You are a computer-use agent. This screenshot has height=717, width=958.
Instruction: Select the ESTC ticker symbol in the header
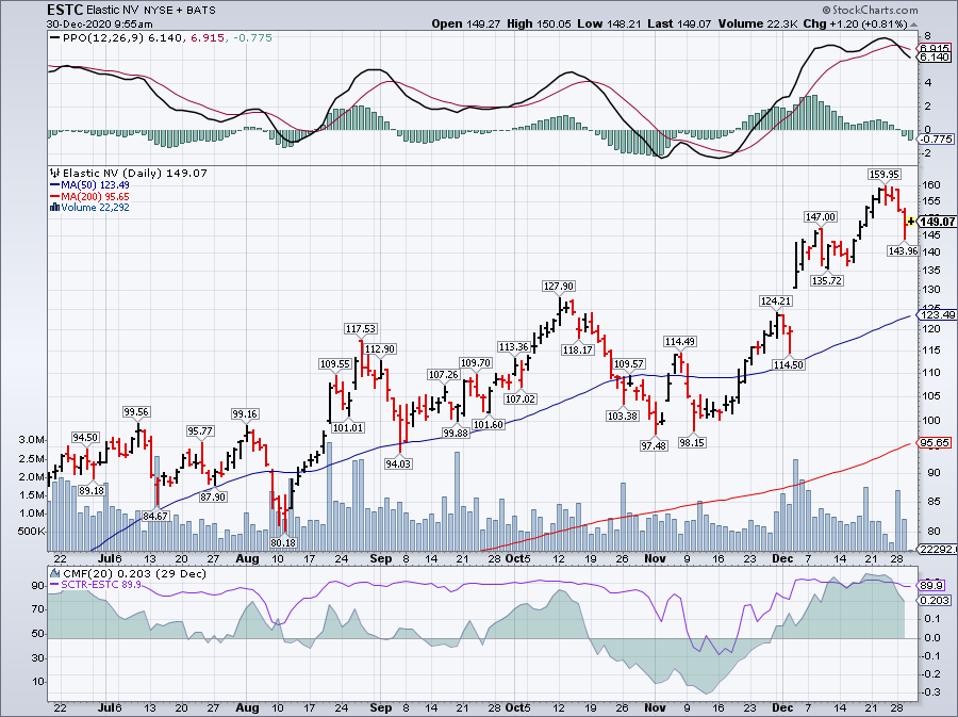tap(65, 10)
